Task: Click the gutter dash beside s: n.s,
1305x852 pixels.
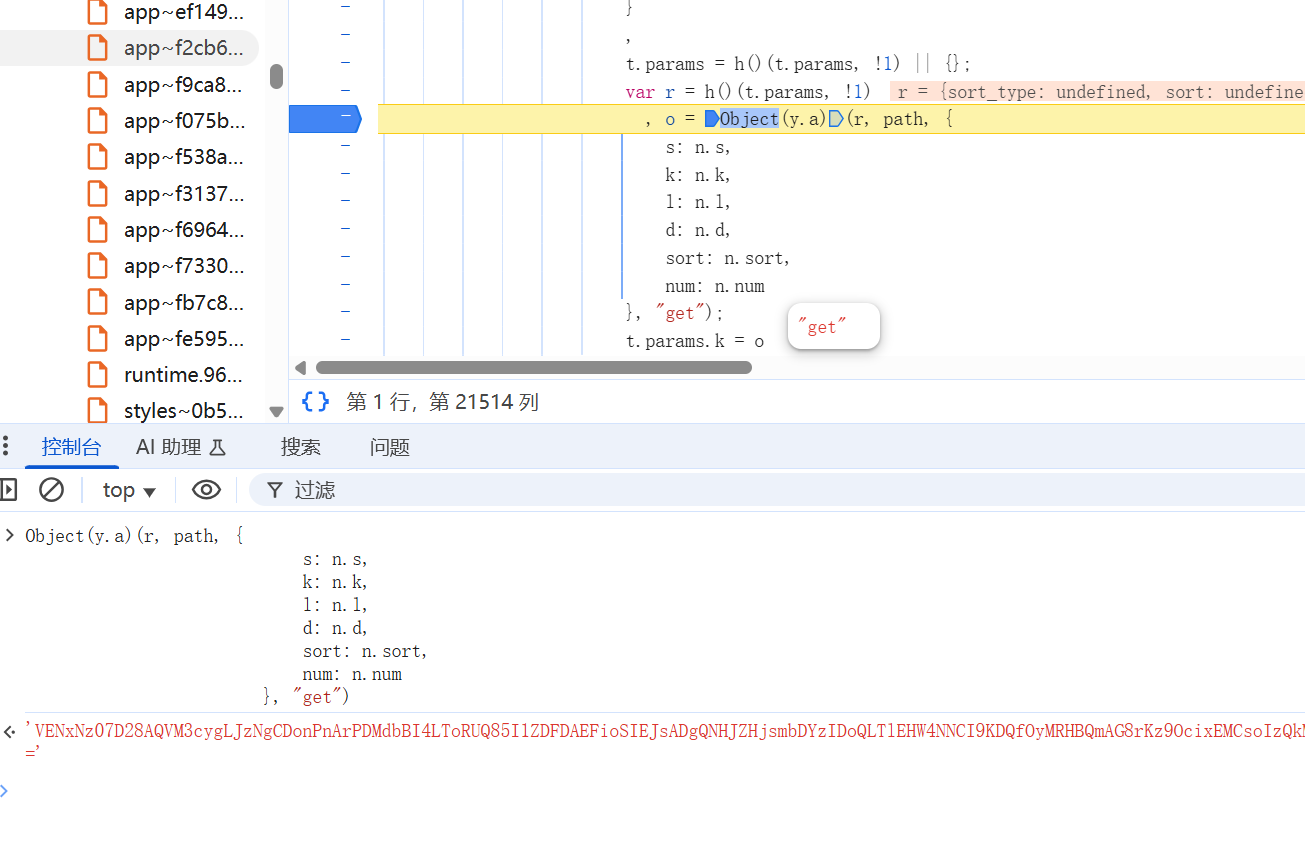Action: [346, 146]
